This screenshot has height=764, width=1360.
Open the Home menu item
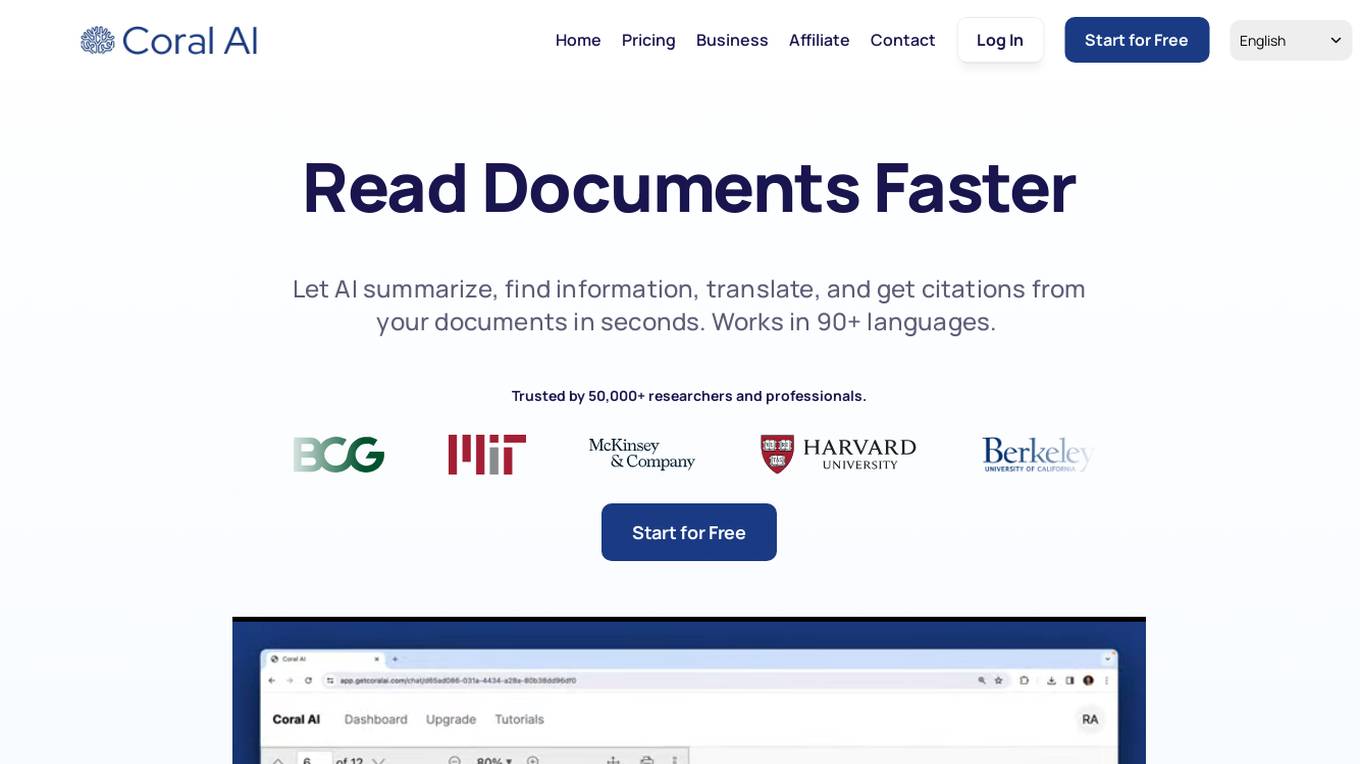click(x=578, y=40)
